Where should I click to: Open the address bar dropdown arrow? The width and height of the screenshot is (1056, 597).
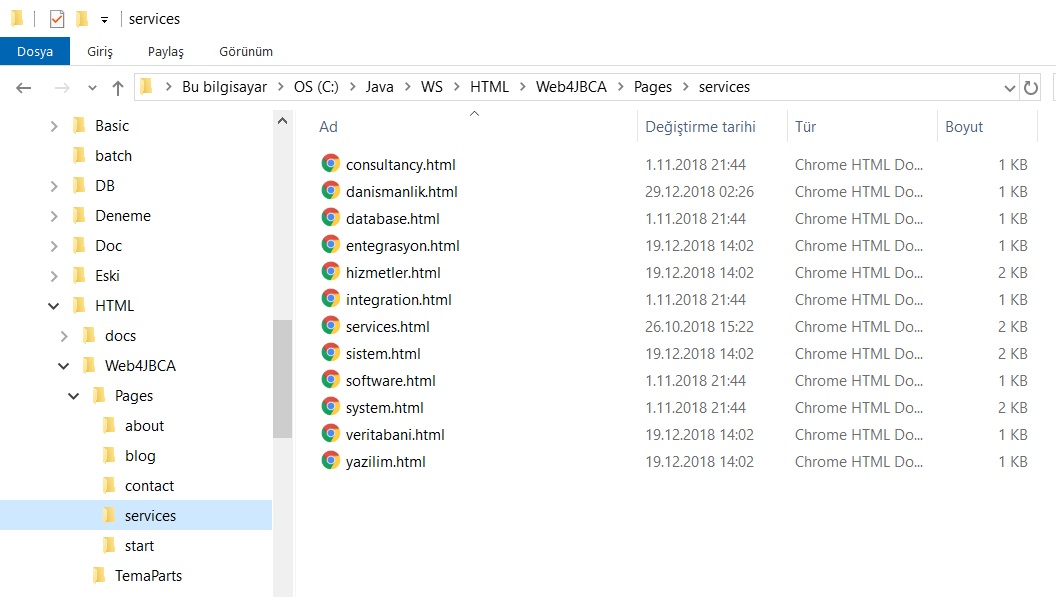1009,87
